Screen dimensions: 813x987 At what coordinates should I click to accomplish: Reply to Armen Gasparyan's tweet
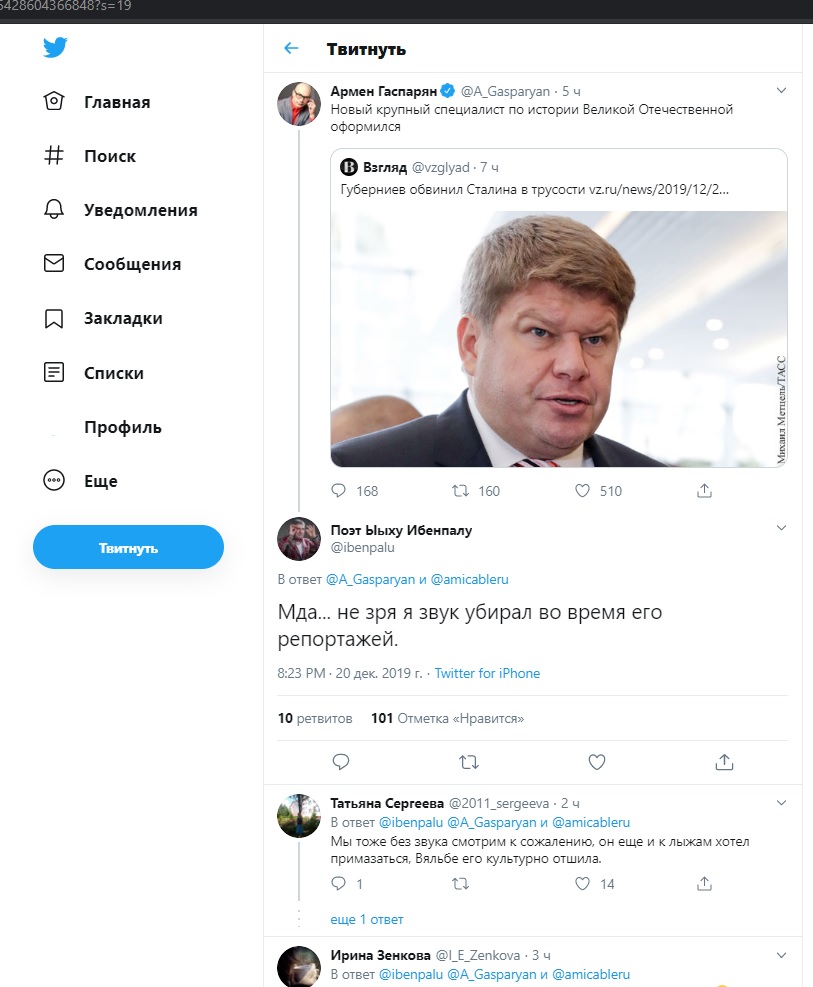coord(339,491)
